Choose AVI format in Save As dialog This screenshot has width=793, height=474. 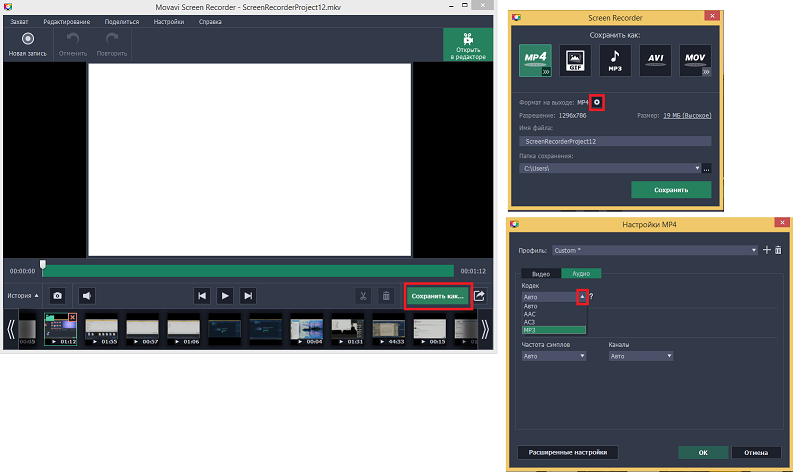655,60
